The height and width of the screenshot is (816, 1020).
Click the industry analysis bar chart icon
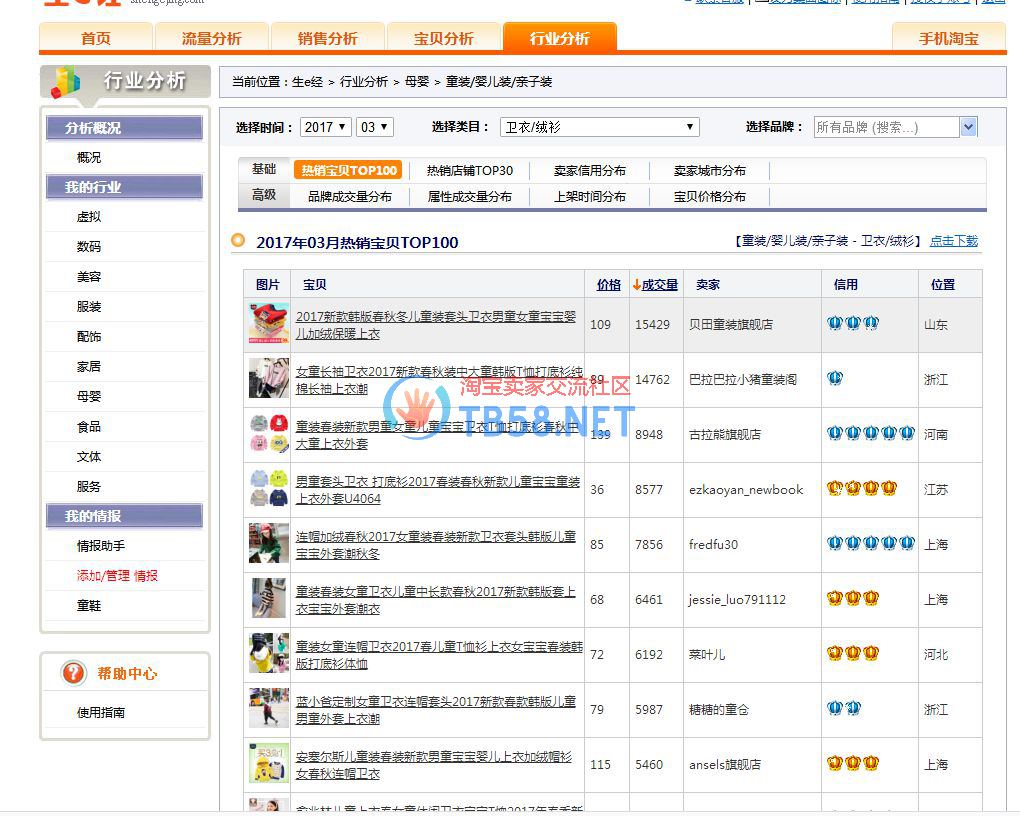(x=66, y=82)
